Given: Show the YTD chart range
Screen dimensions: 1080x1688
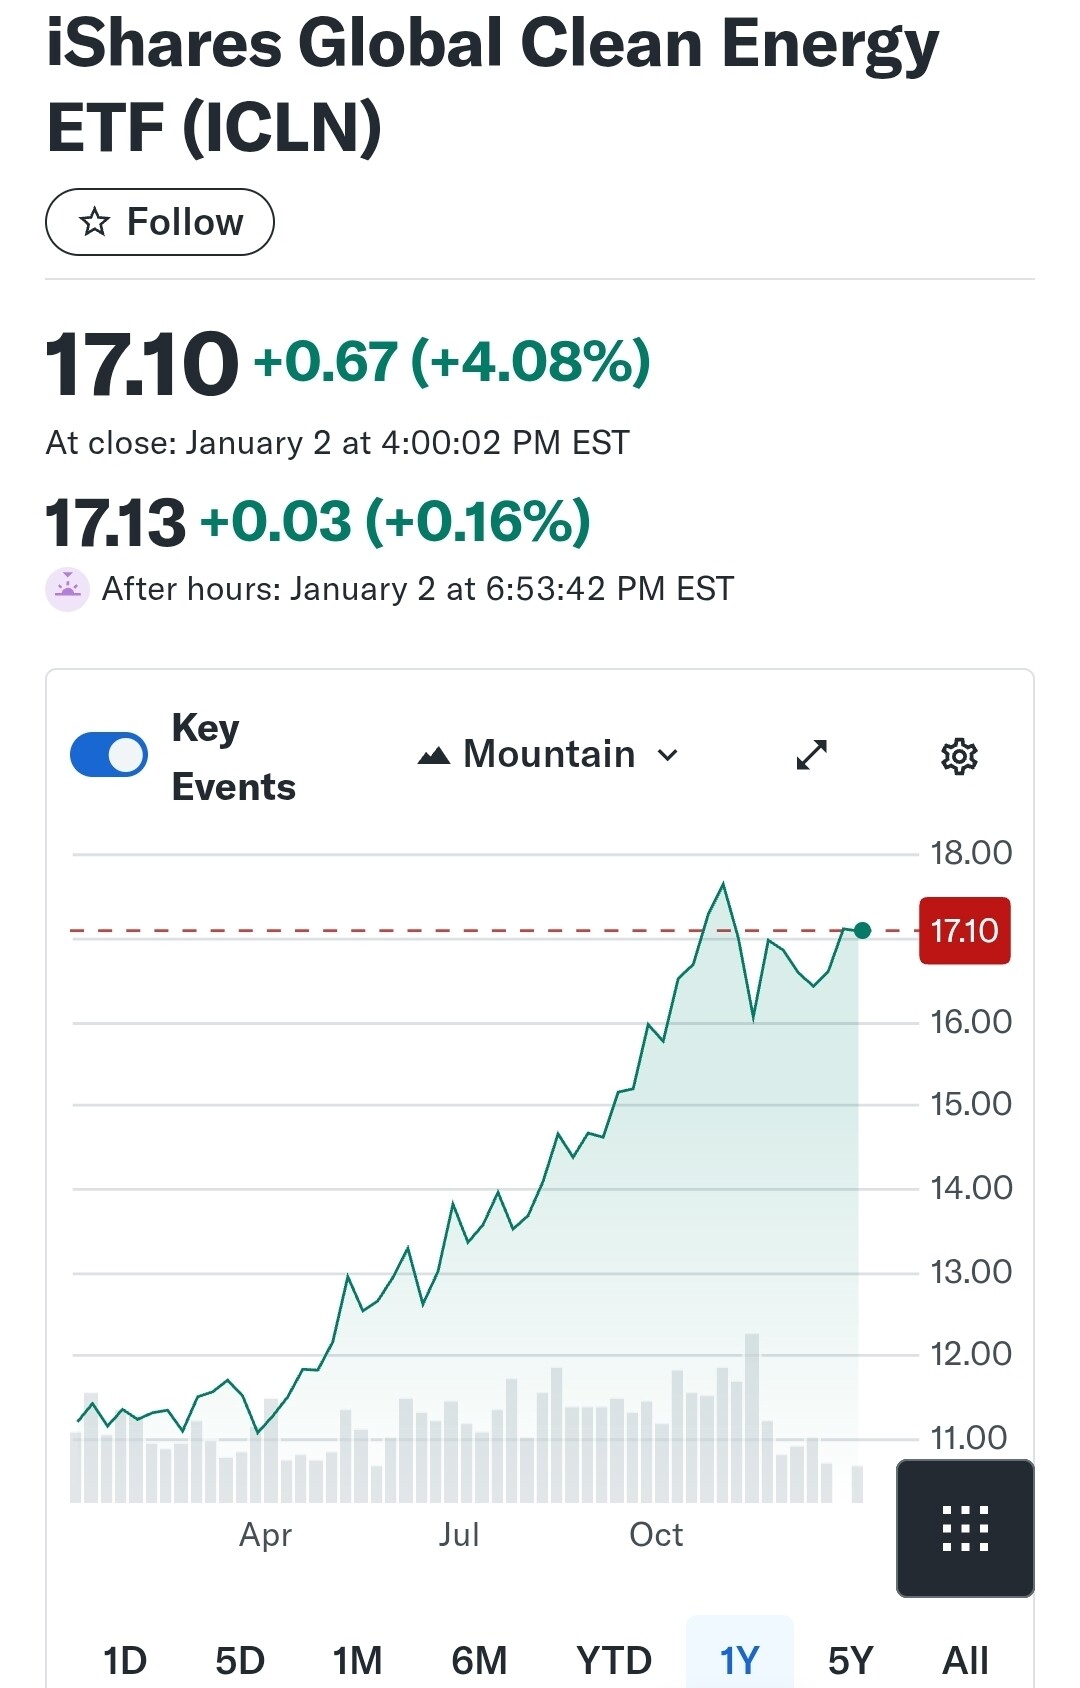Looking at the screenshot, I should 614,1661.
